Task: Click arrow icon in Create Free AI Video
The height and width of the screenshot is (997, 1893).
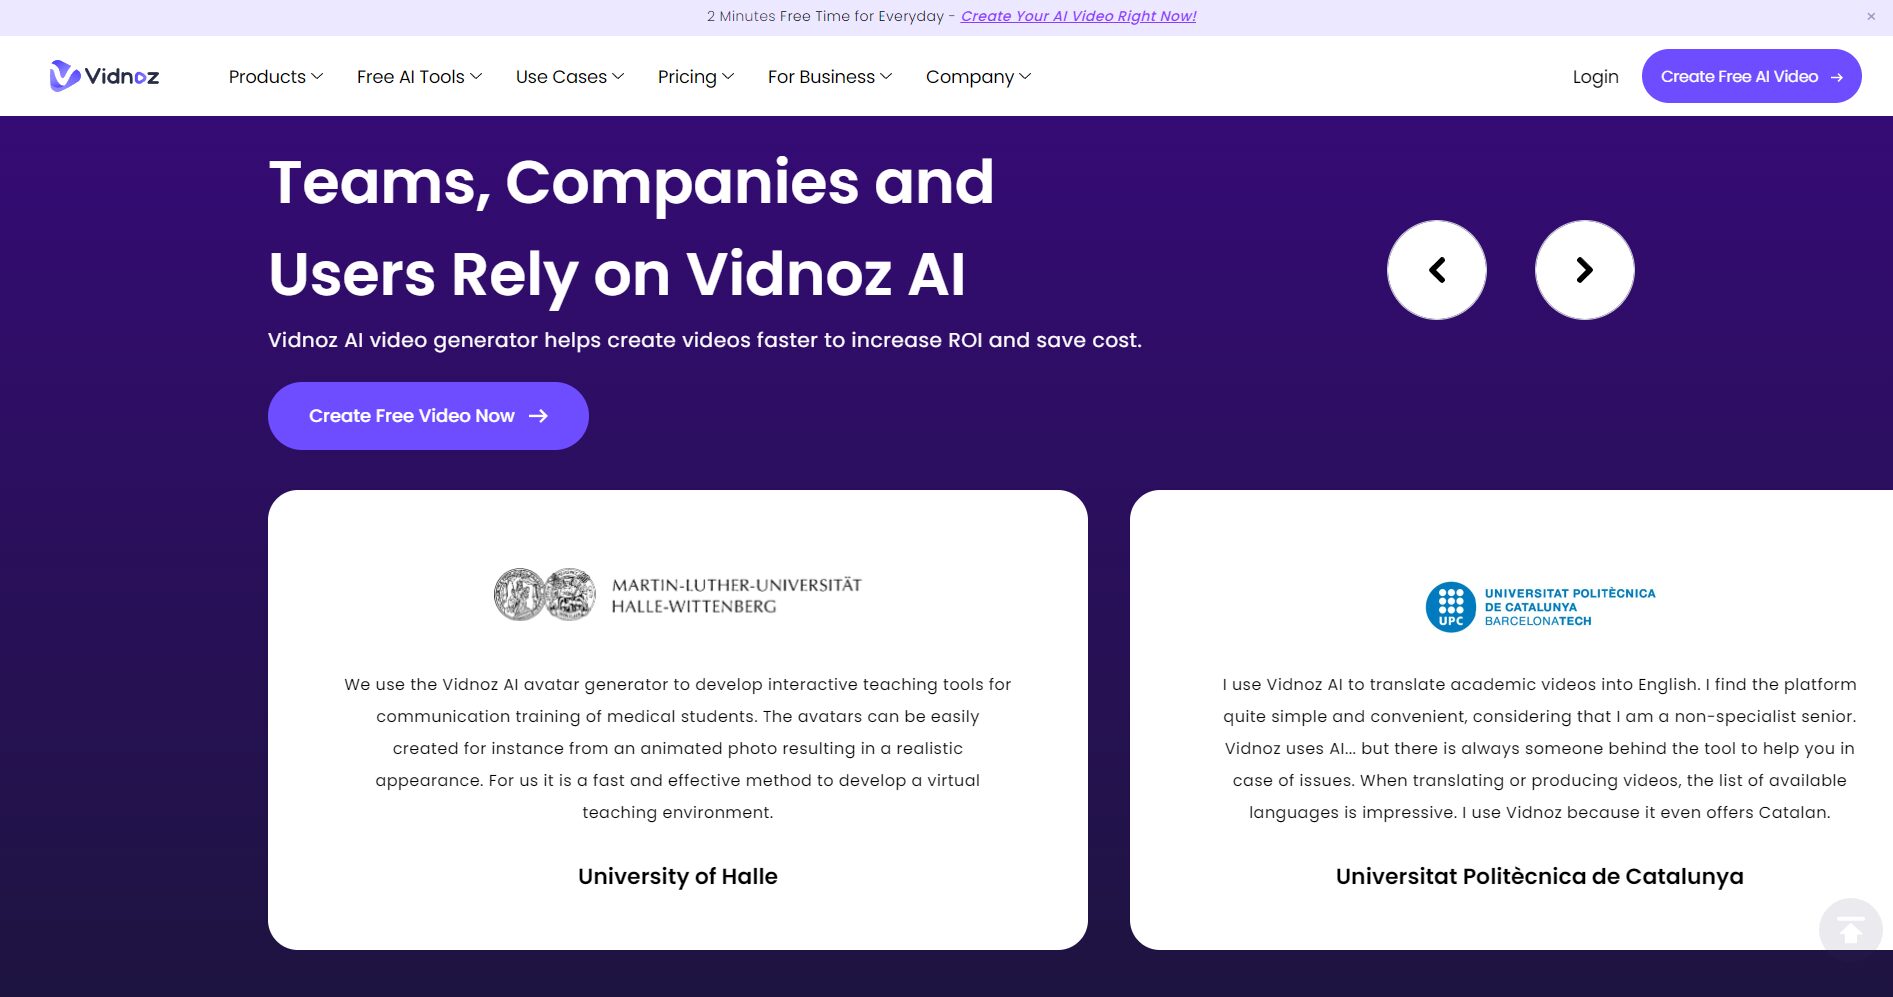Action: tap(1837, 77)
